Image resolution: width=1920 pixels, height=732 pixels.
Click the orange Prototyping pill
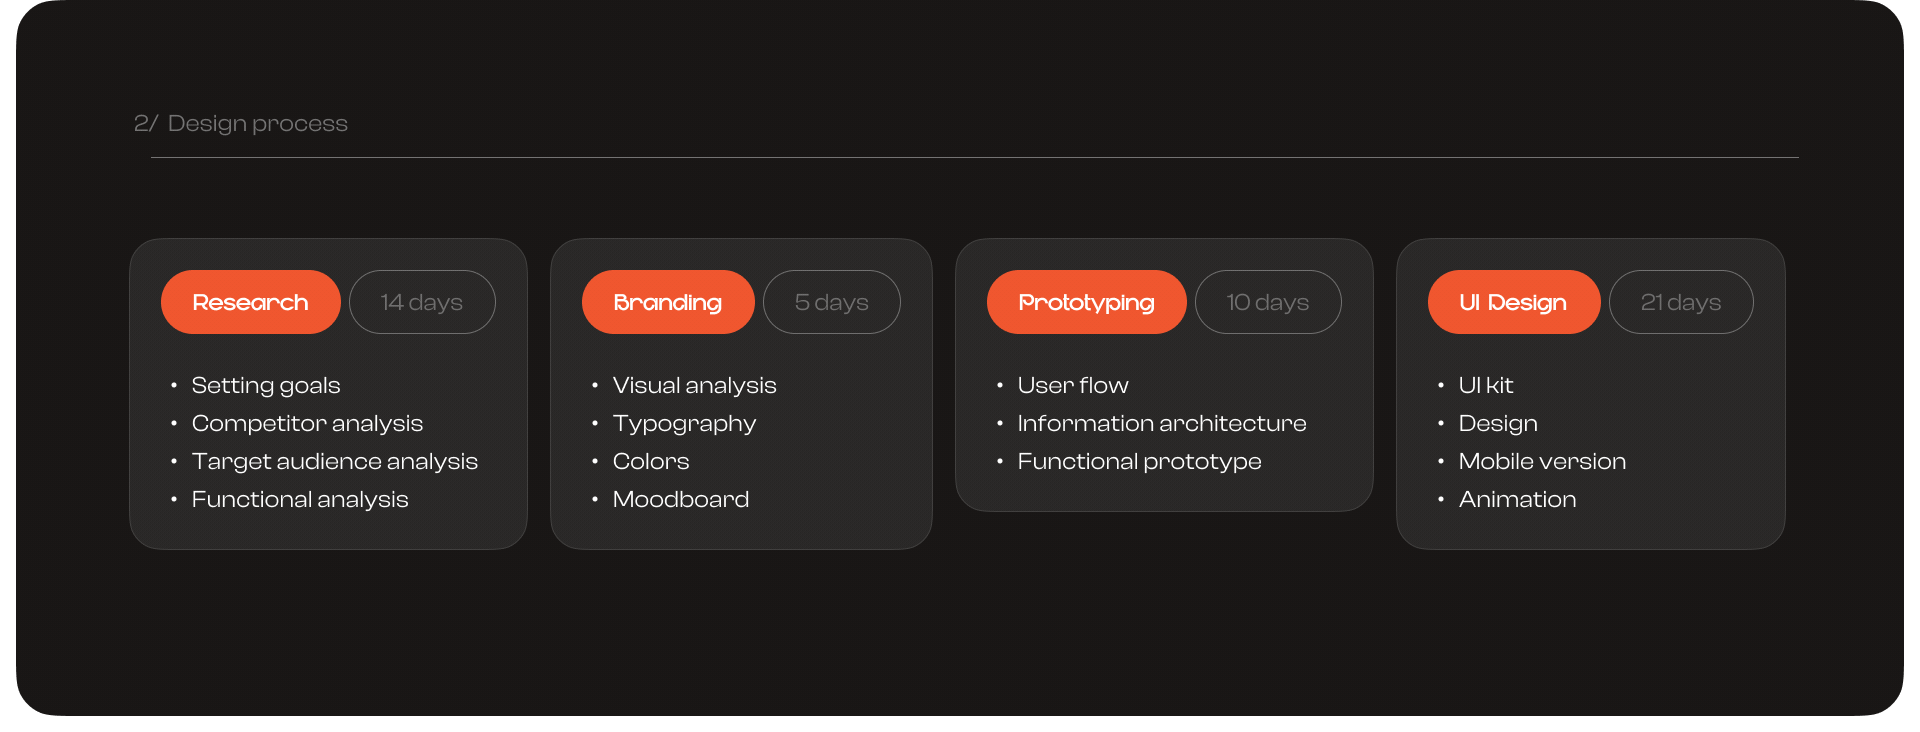1086,302
